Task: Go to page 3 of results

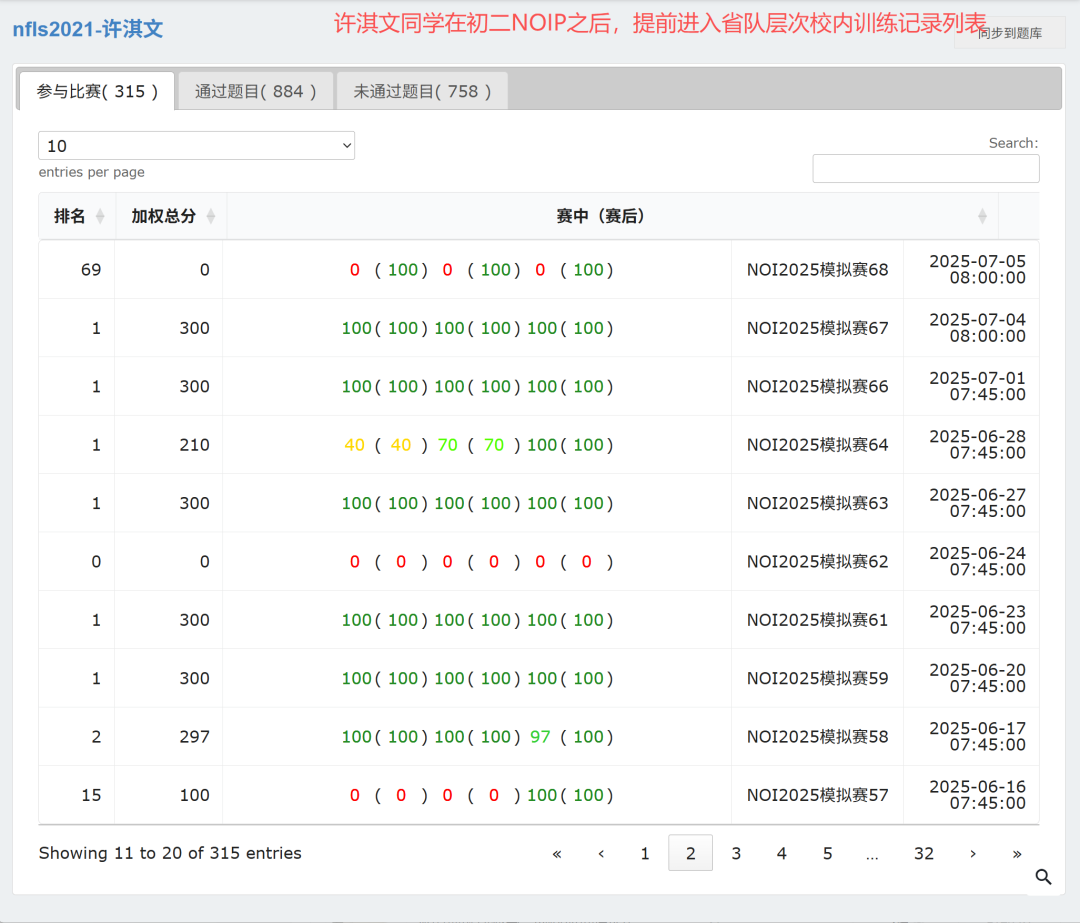Action: pyautogui.click(x=736, y=853)
